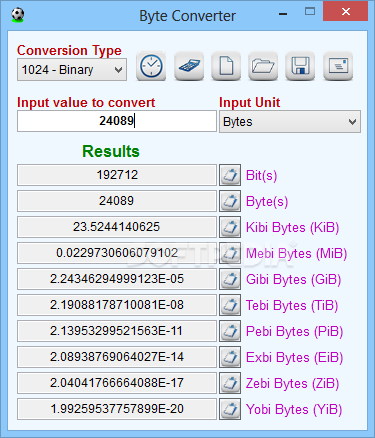Click the clock toolbar icon
The width and height of the screenshot is (375, 438).
pos(151,66)
